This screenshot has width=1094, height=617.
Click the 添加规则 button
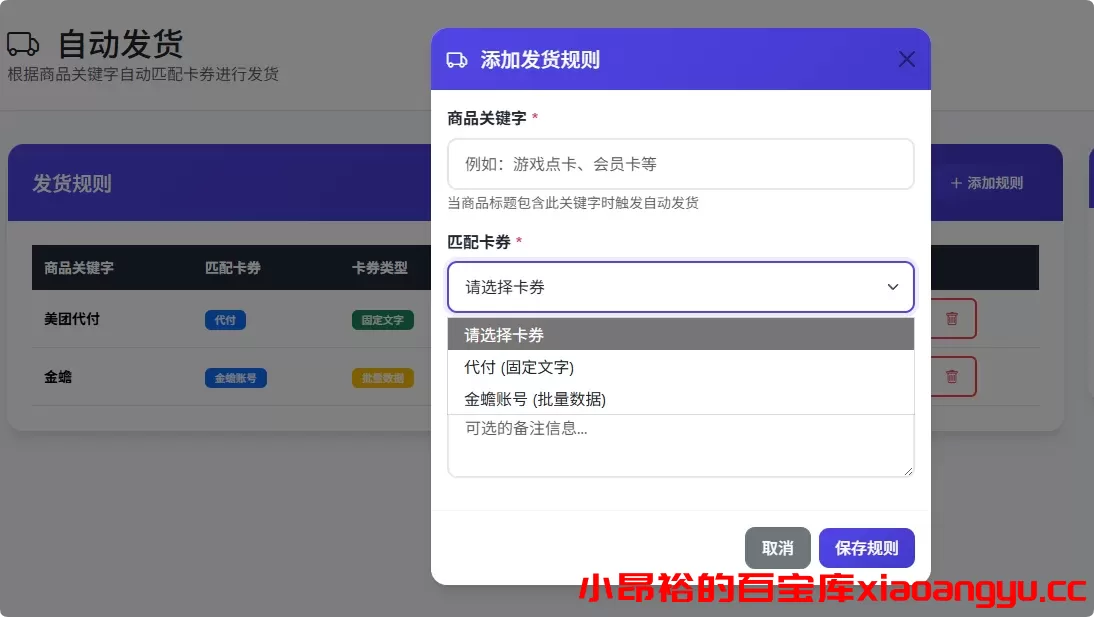pyautogui.click(x=984, y=183)
